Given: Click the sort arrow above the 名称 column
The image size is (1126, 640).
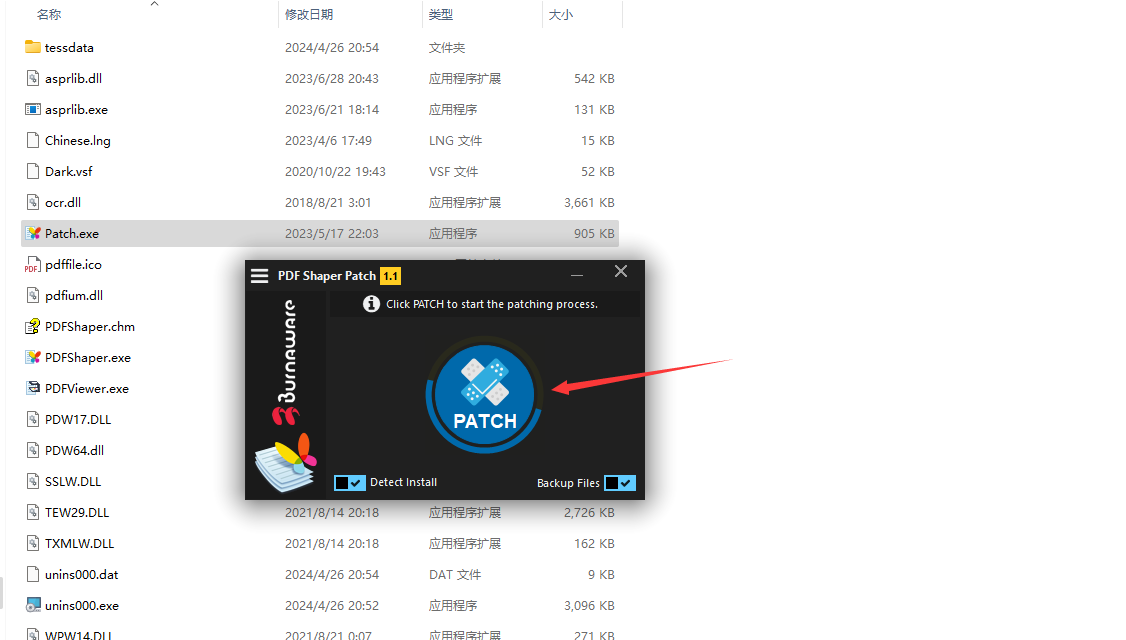Looking at the screenshot, I should tap(154, 4).
